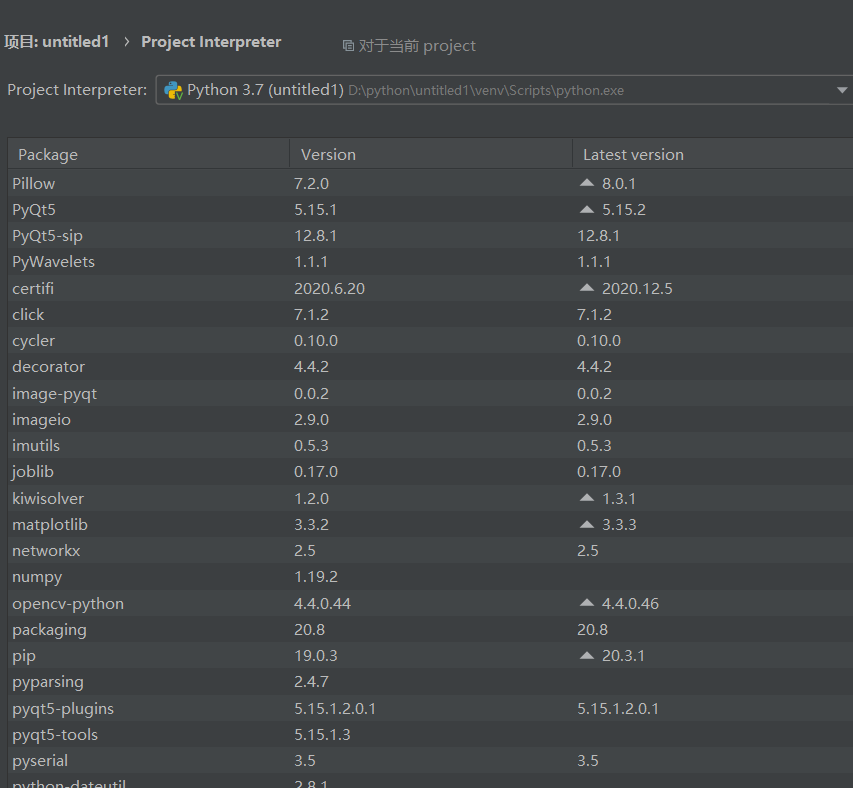The width and height of the screenshot is (853, 788).
Task: Click version 5.15.1.3 of pyqt5-tools
Action: 322,735
